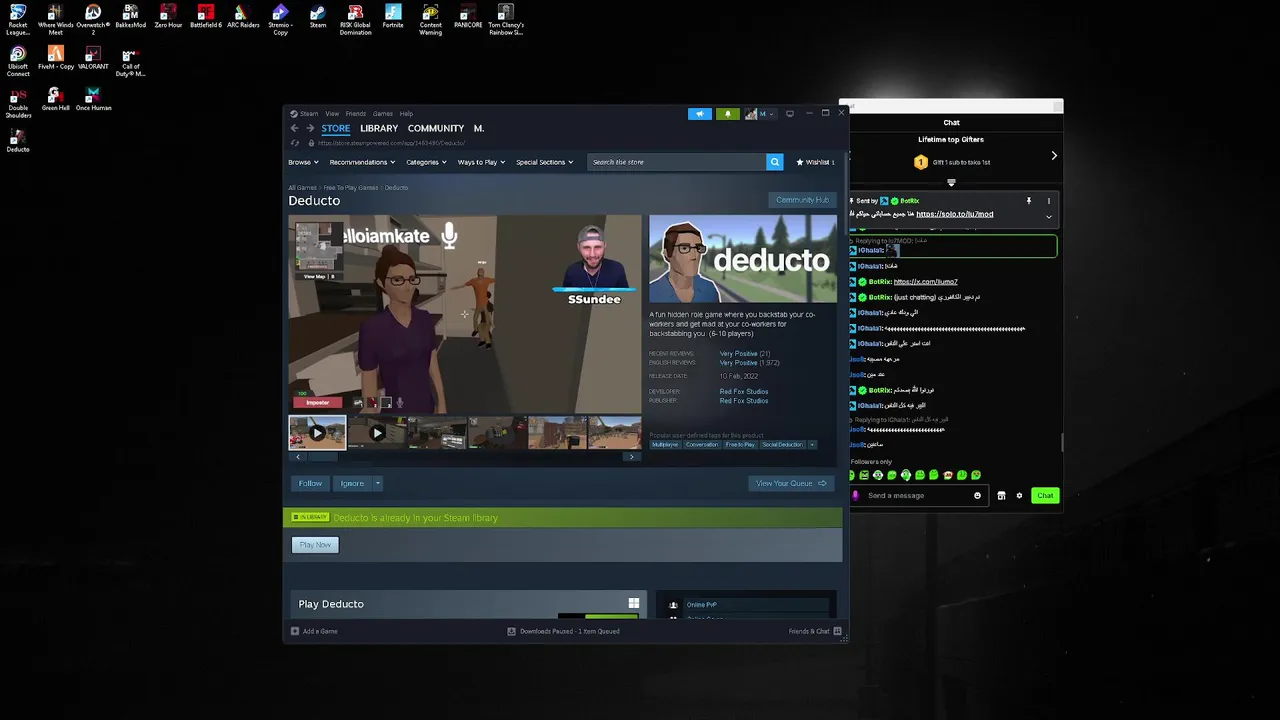Open the RISK Global Domination desktop shortcut

pos(355,19)
